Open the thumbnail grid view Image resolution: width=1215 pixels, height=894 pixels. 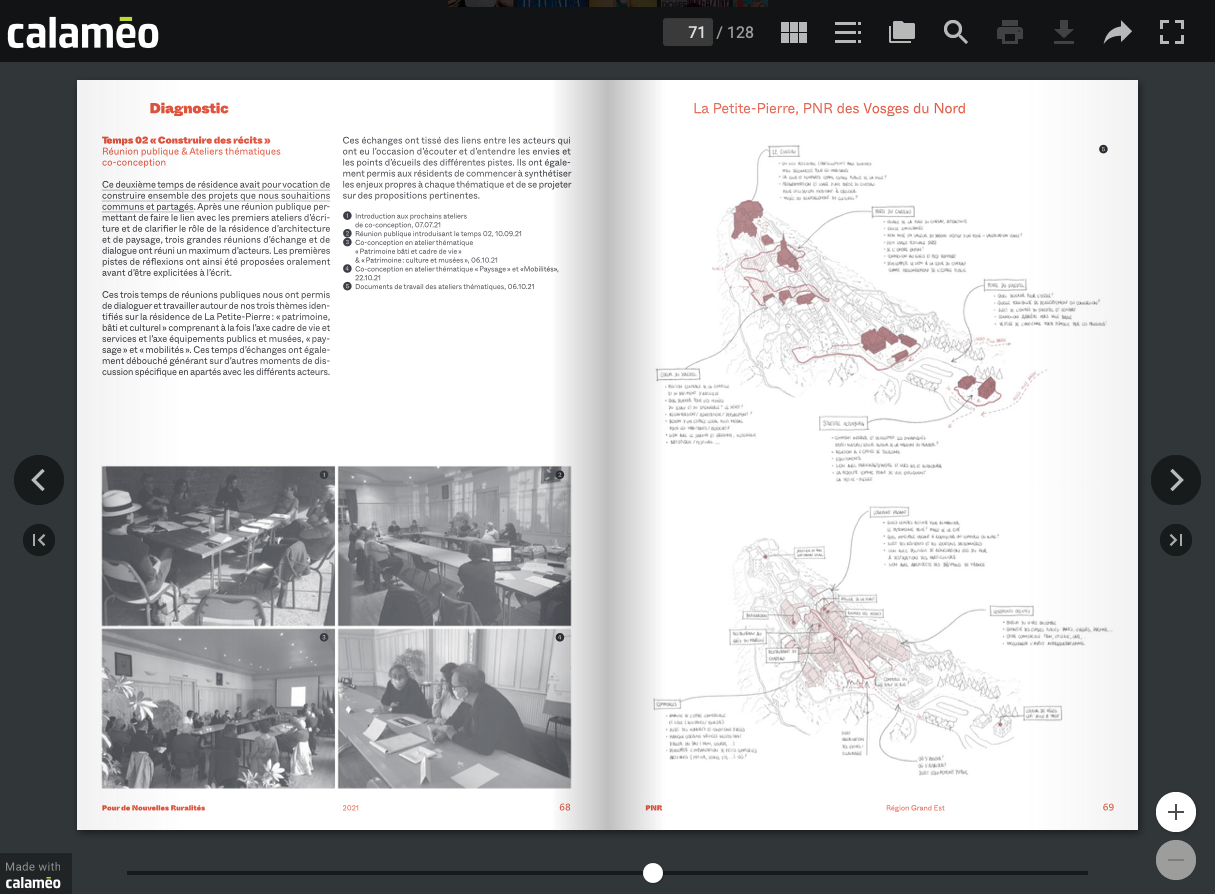(794, 32)
